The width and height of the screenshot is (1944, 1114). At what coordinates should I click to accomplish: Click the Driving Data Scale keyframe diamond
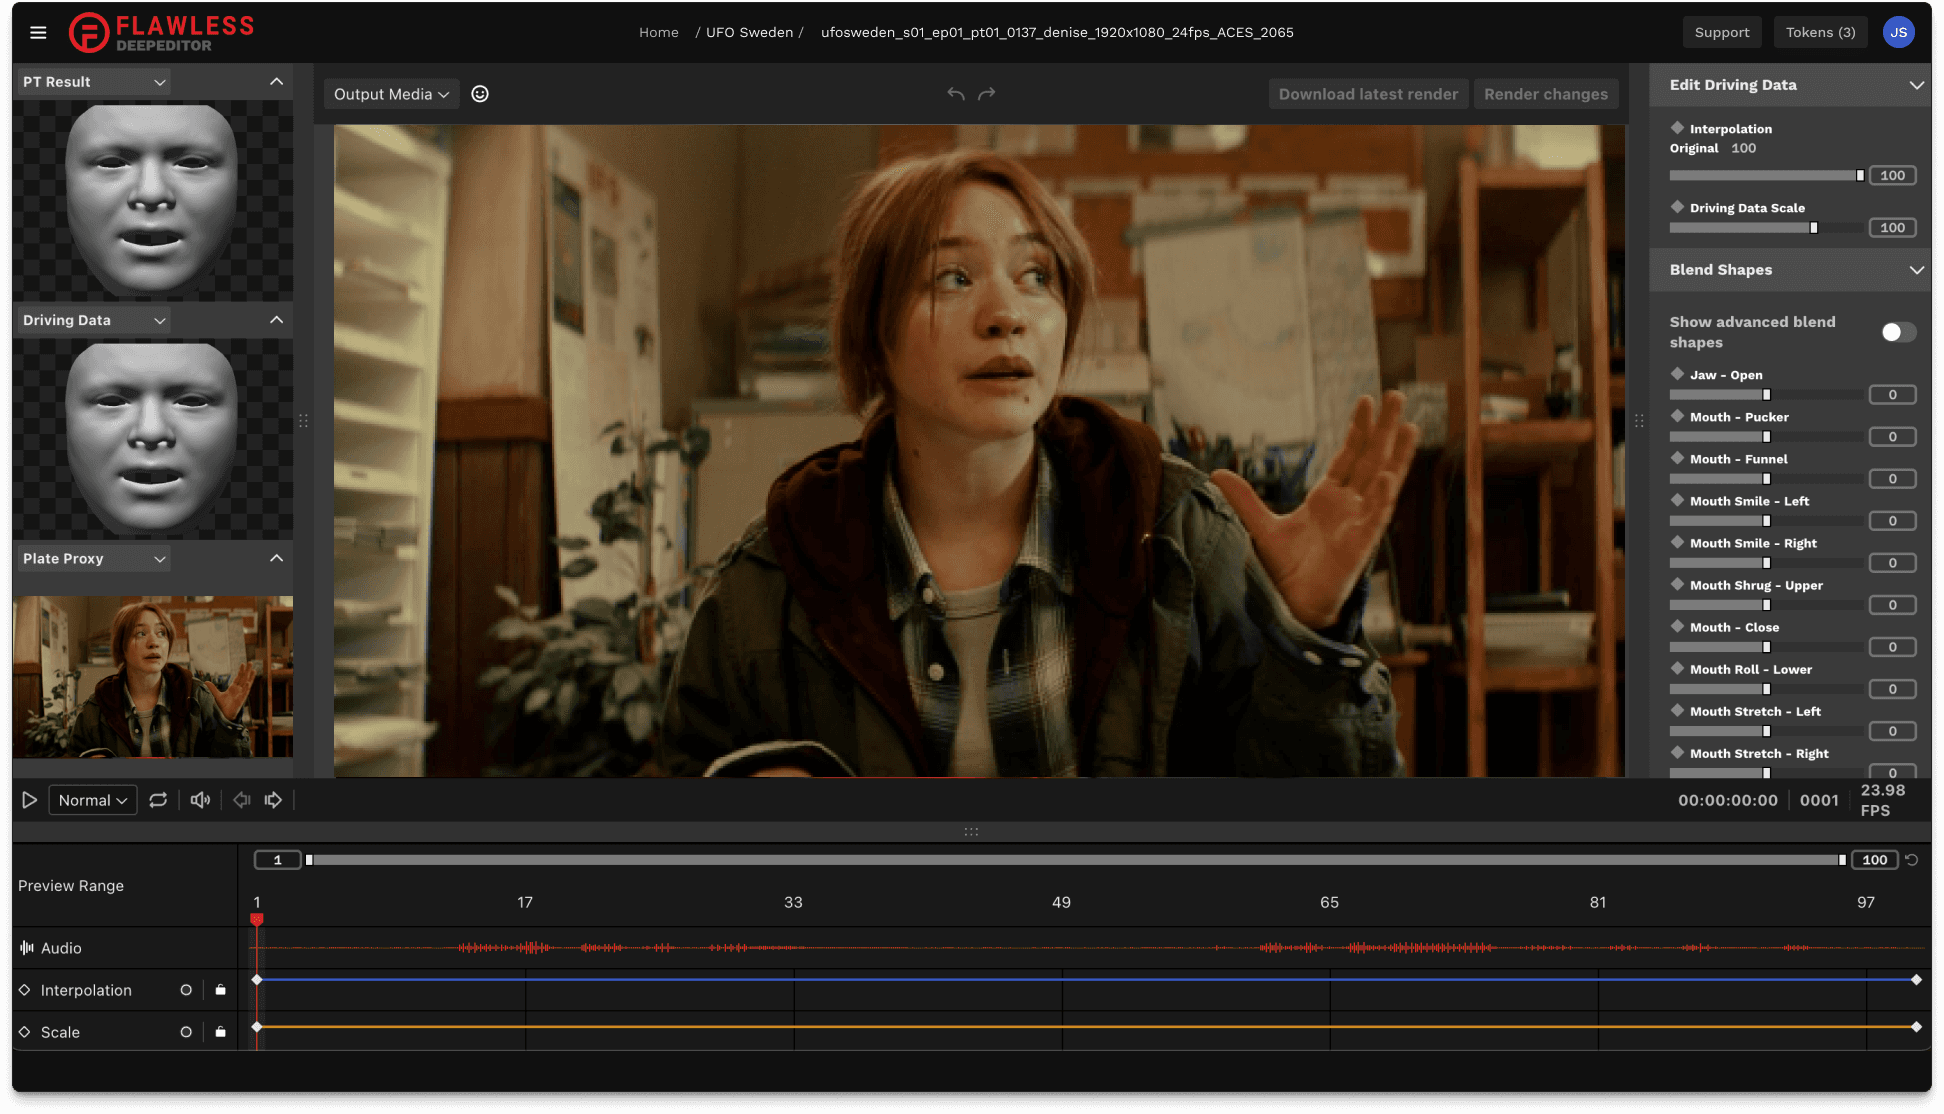1677,207
